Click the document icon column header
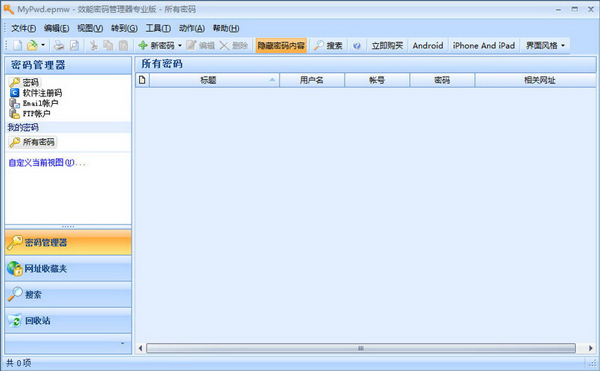 click(x=142, y=80)
